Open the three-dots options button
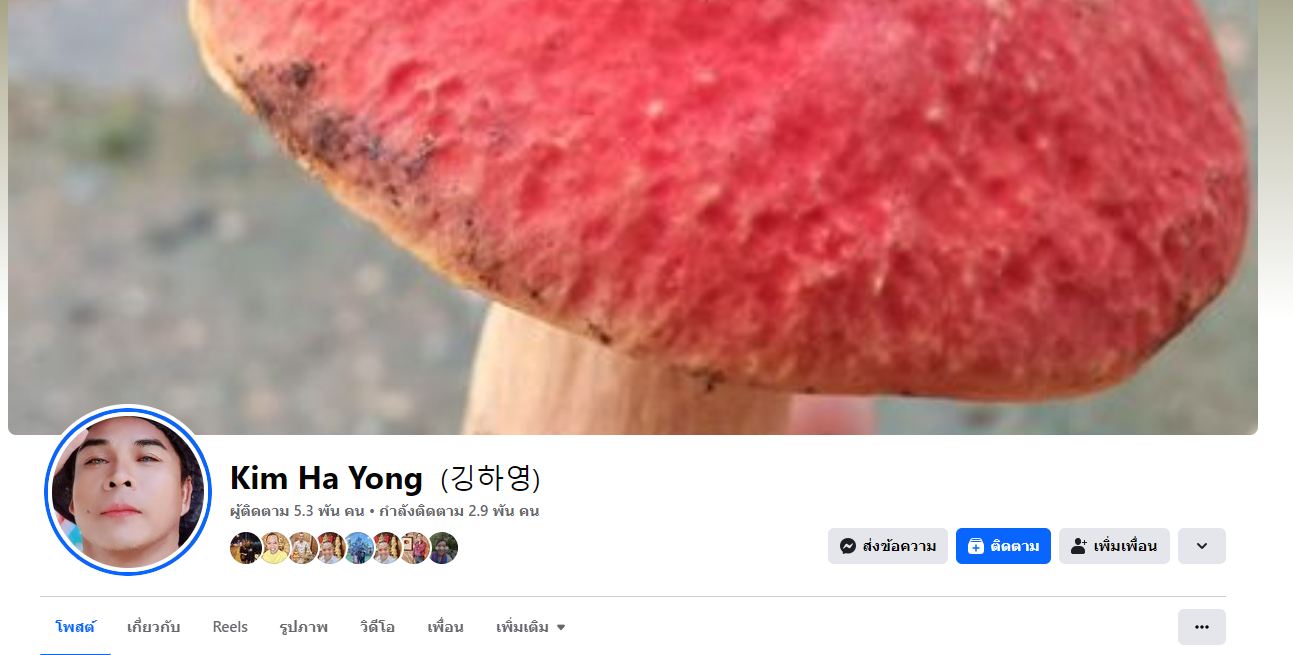 point(1201,627)
